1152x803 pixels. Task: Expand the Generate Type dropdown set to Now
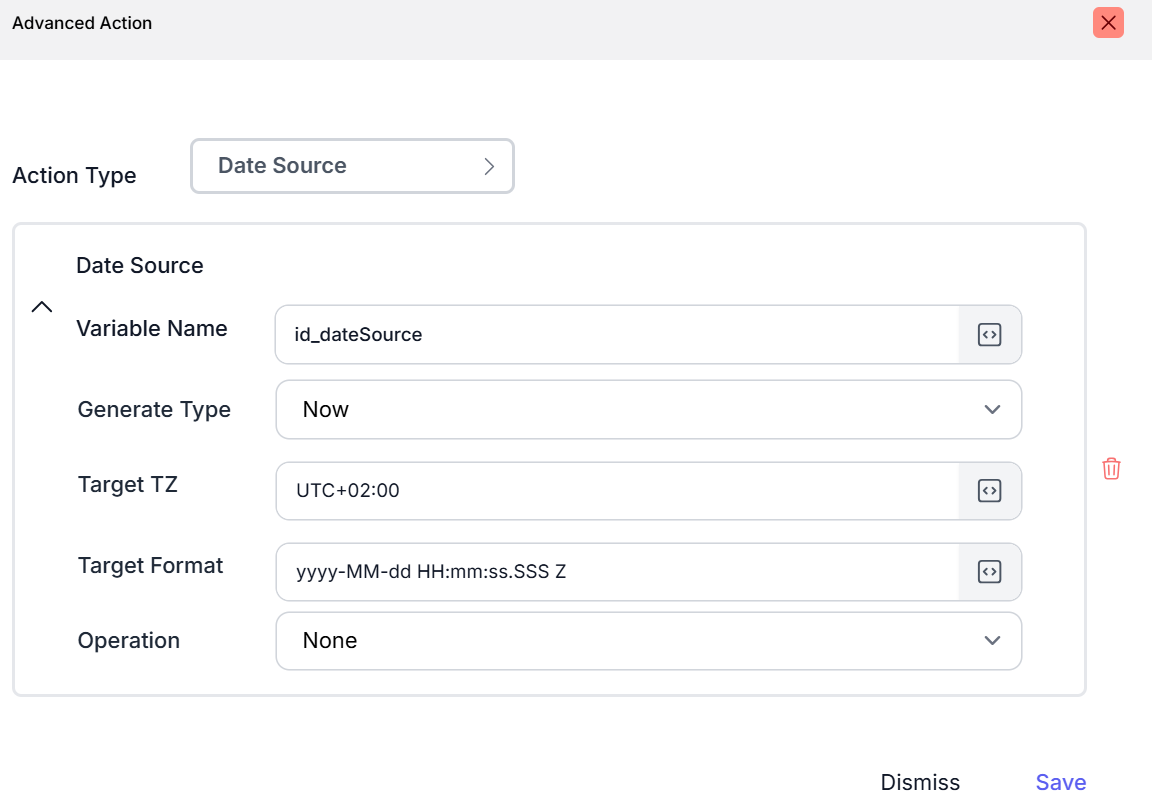point(648,410)
